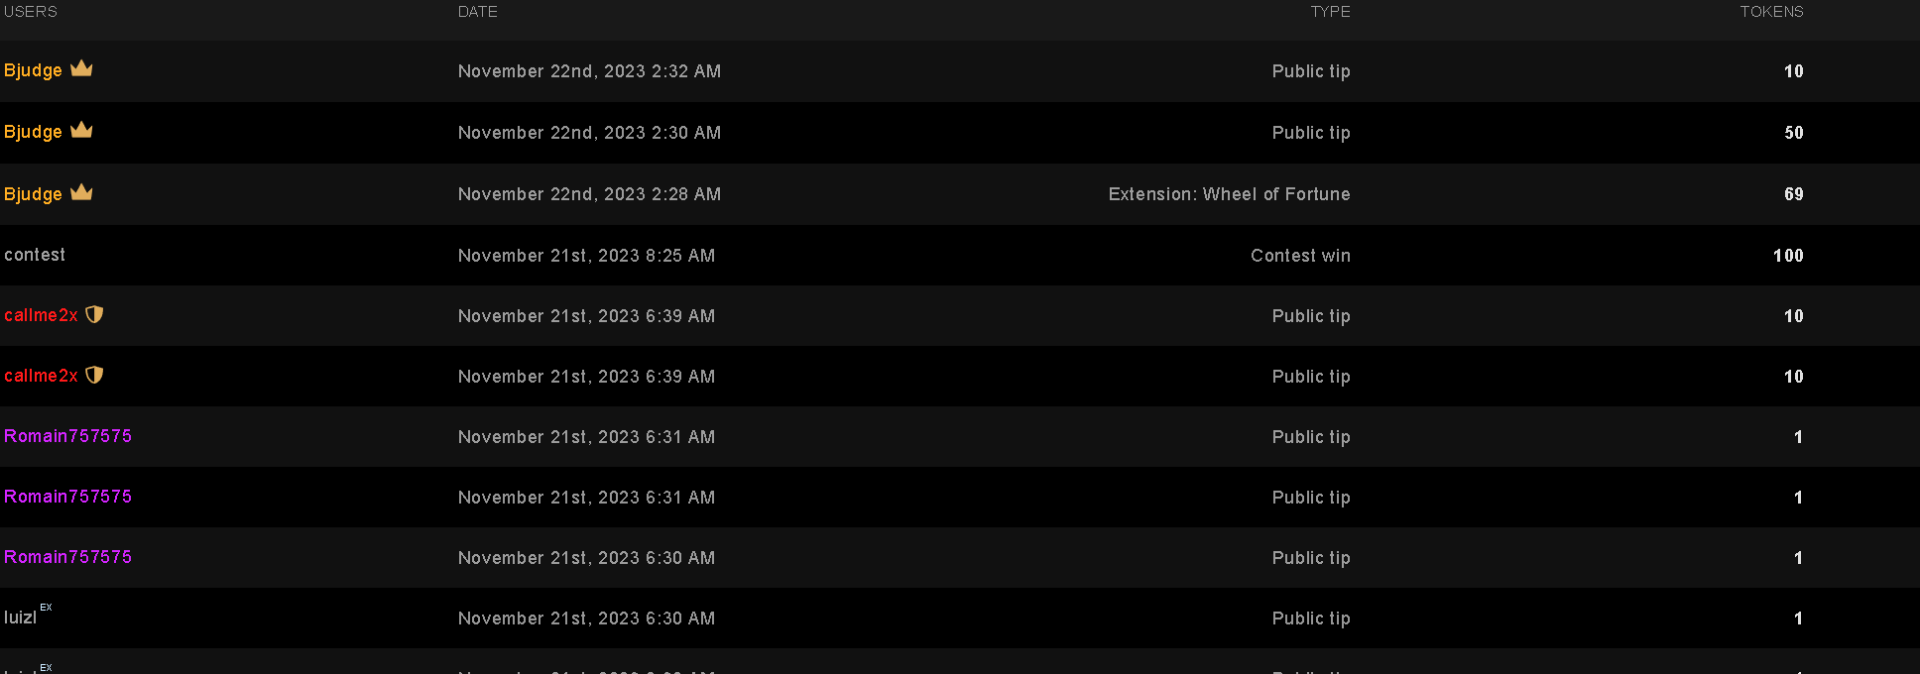Screen dimensions: 1920x674
Task: Click the shield badge on the lower callme2x row
Action: (x=94, y=375)
